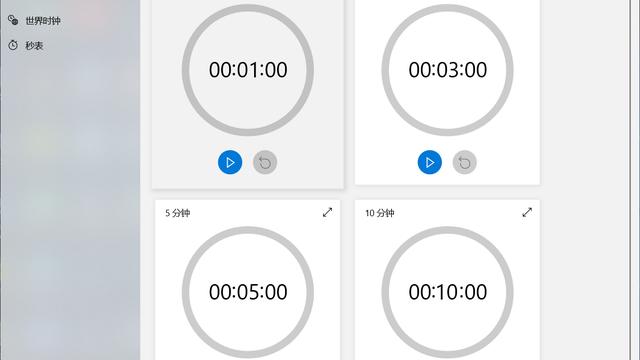
Task: Click the 10 分钟 timer title
Action: (380, 213)
